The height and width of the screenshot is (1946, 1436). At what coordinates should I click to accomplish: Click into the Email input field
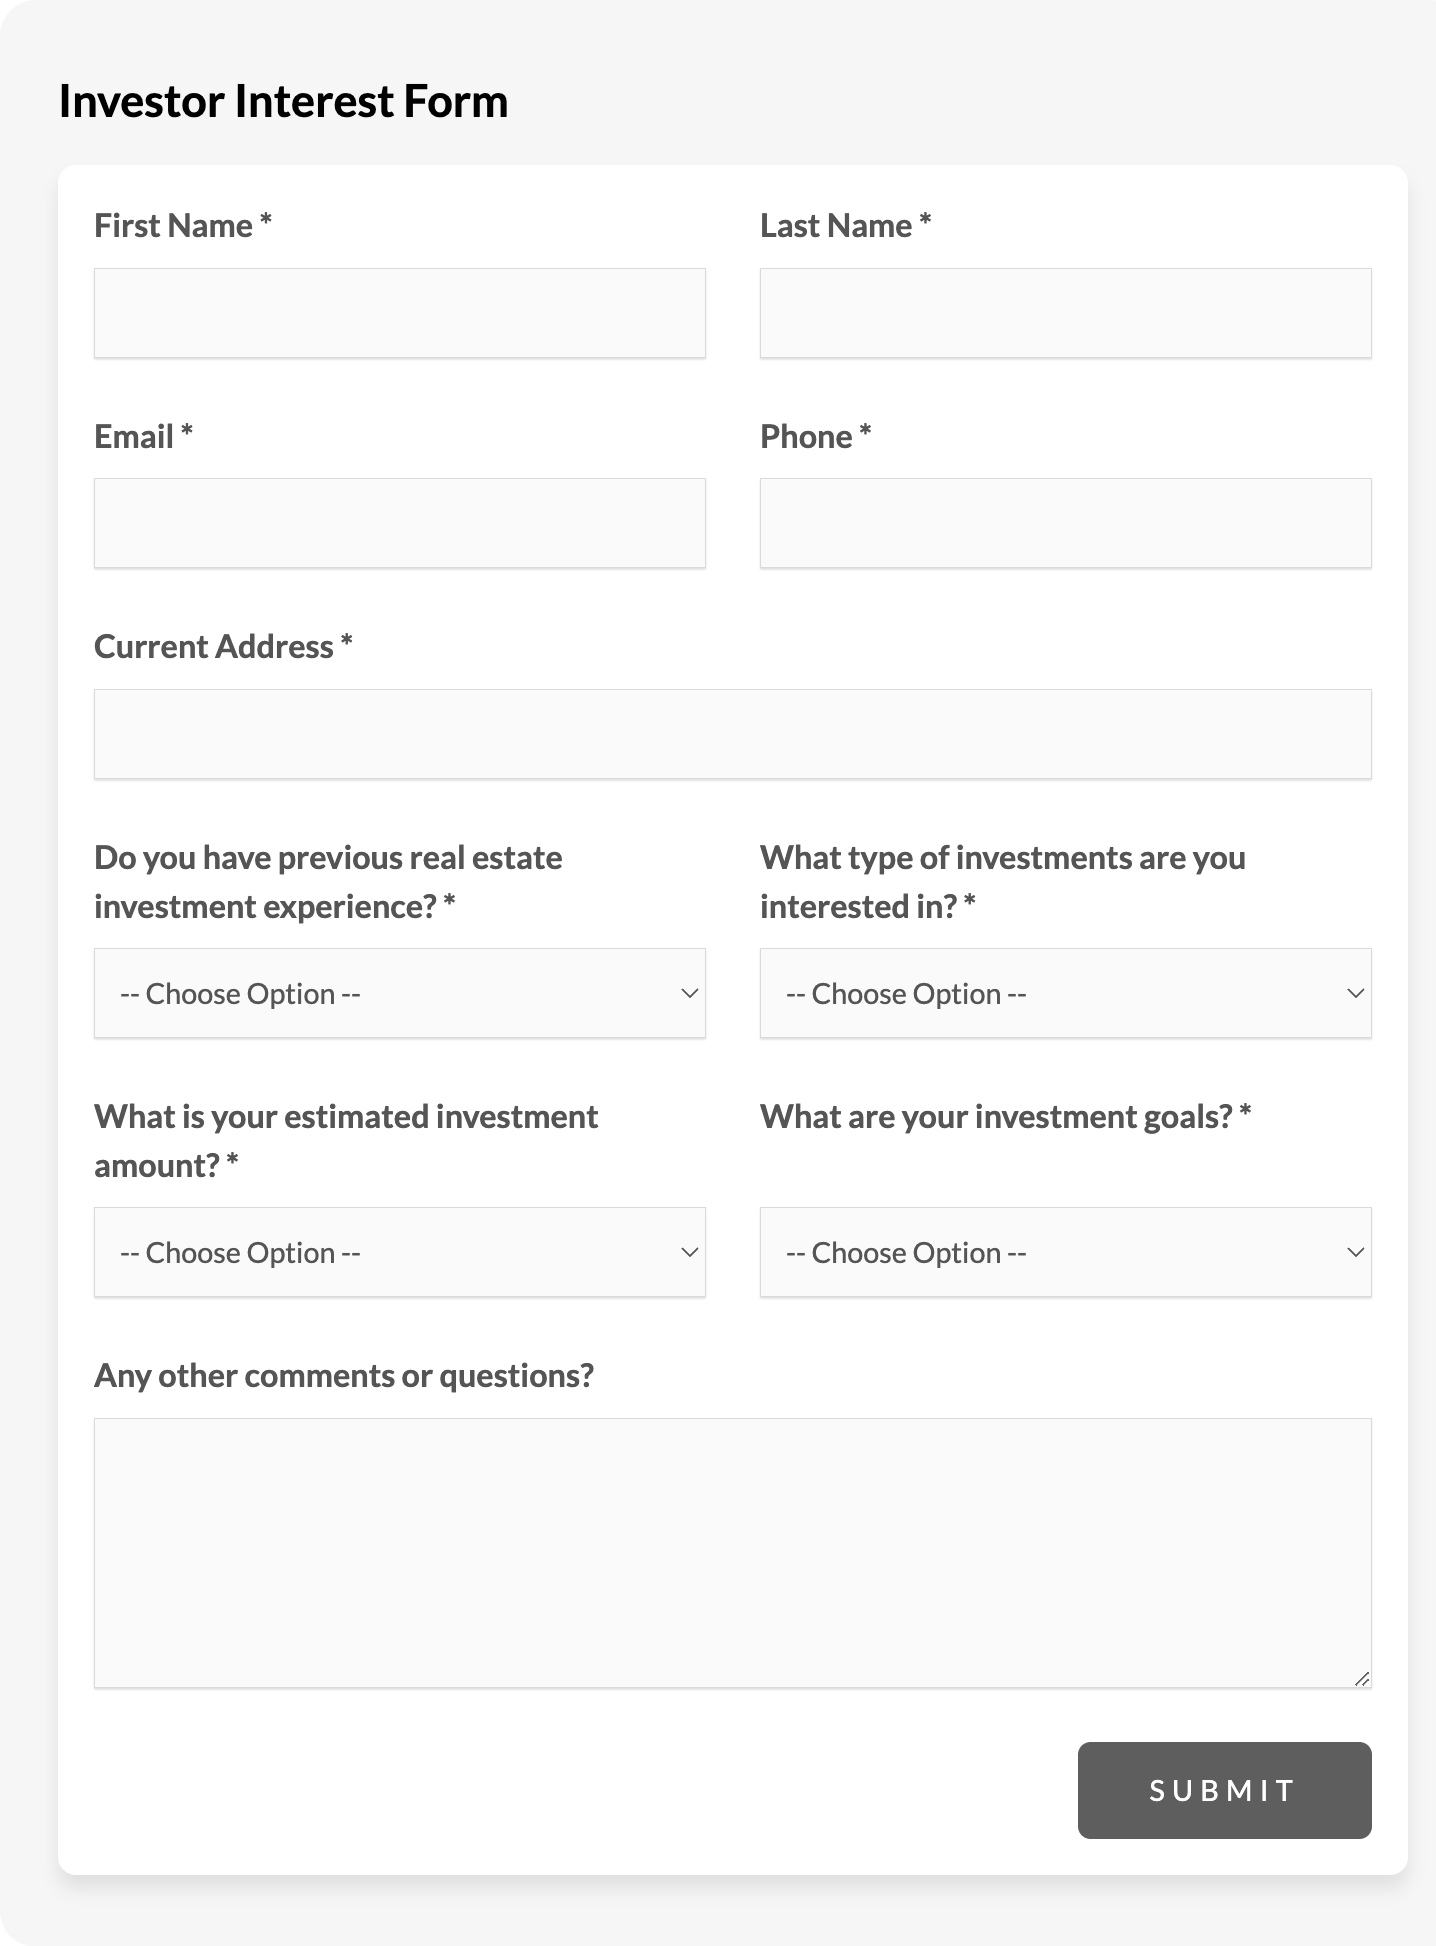(x=399, y=523)
